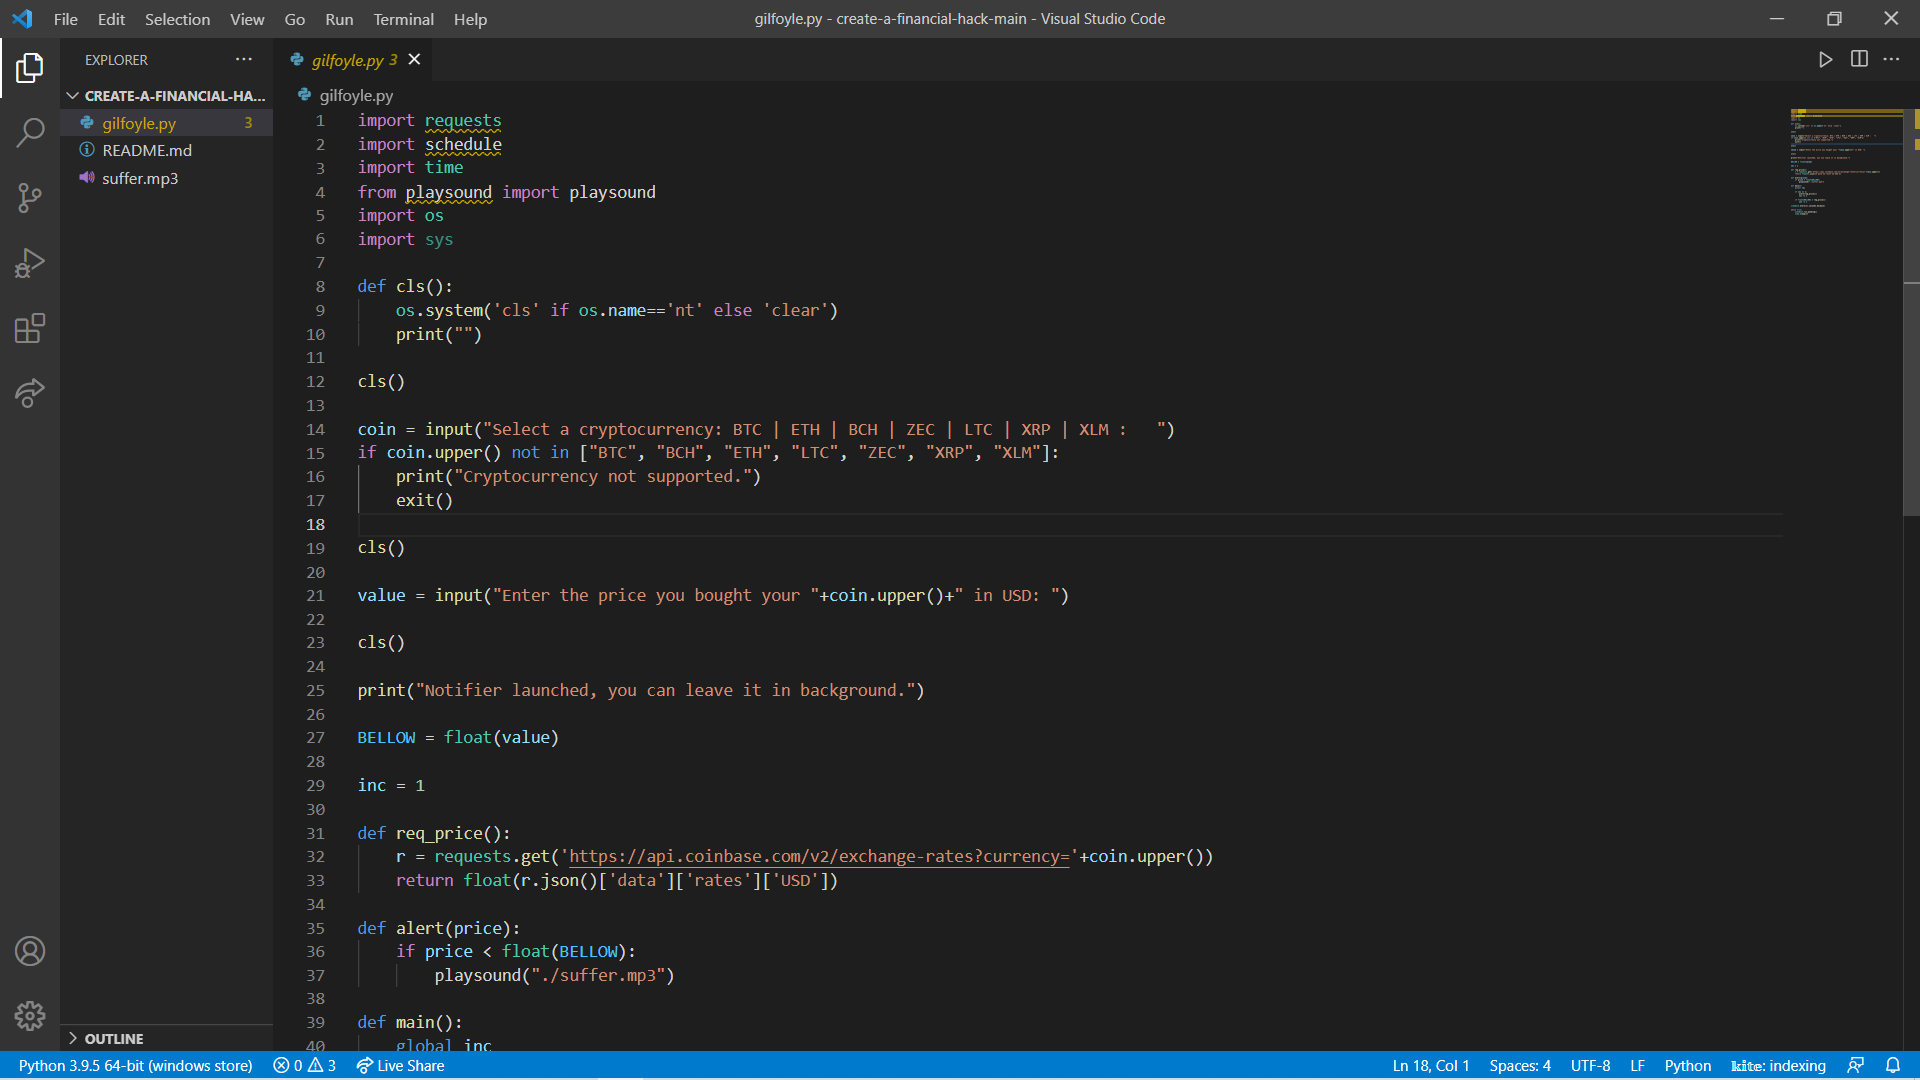Click the coinbase API URL link
The width and height of the screenshot is (1920, 1080).
818,857
